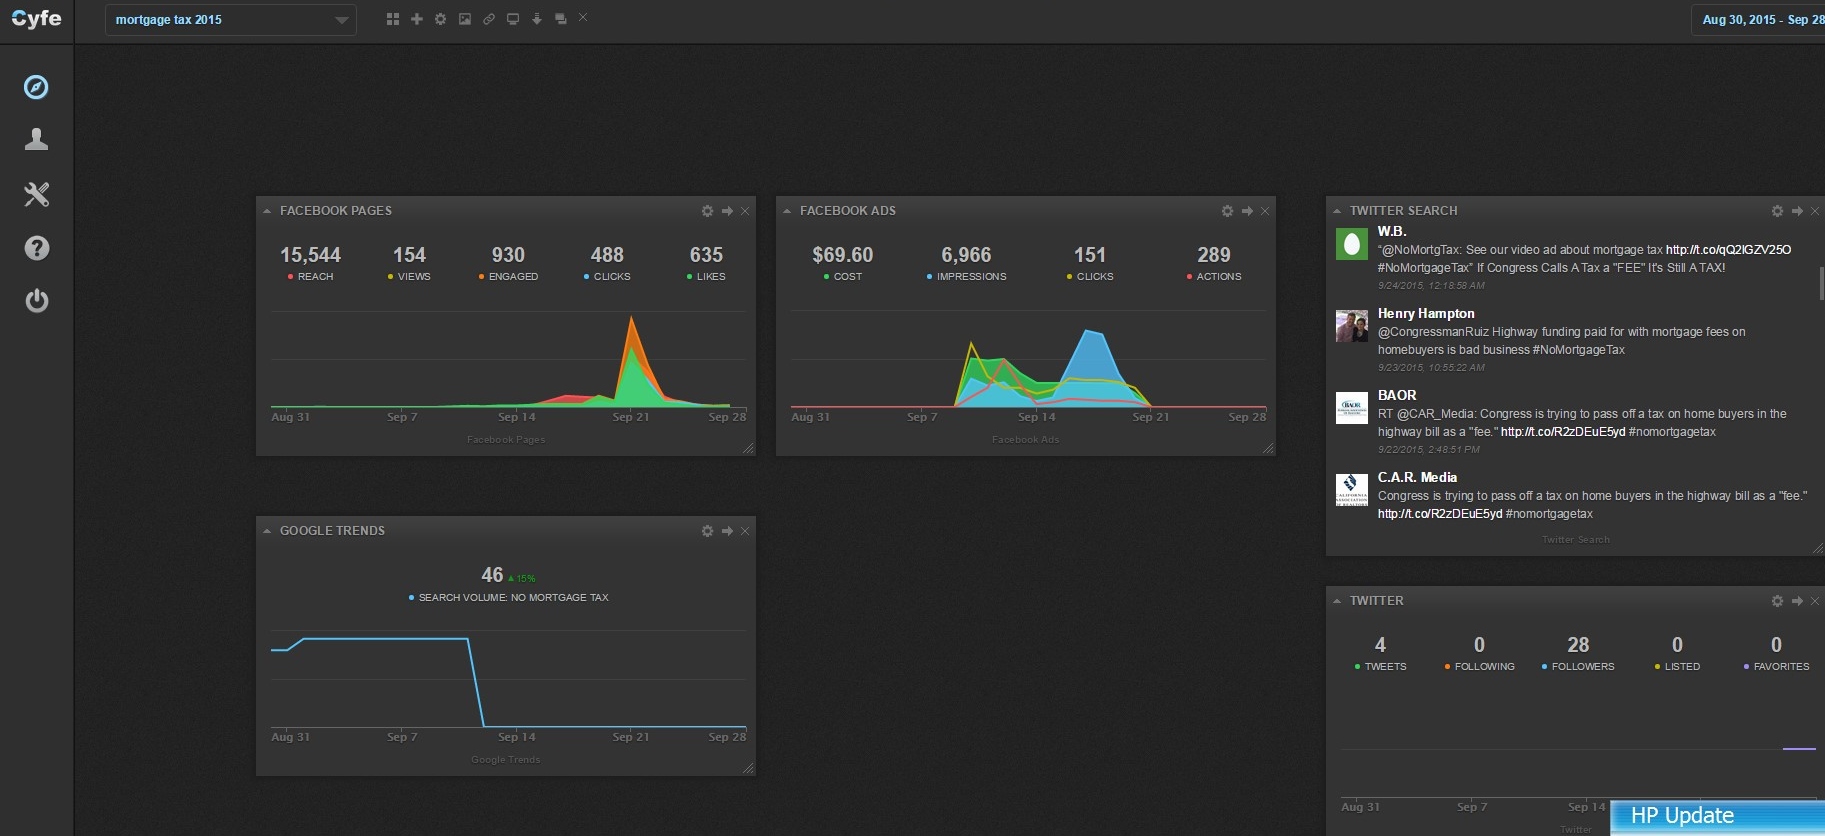This screenshot has height=836, width=1825.
Task: Click Facebook Pages widget resize handle corner
Action: [748, 448]
